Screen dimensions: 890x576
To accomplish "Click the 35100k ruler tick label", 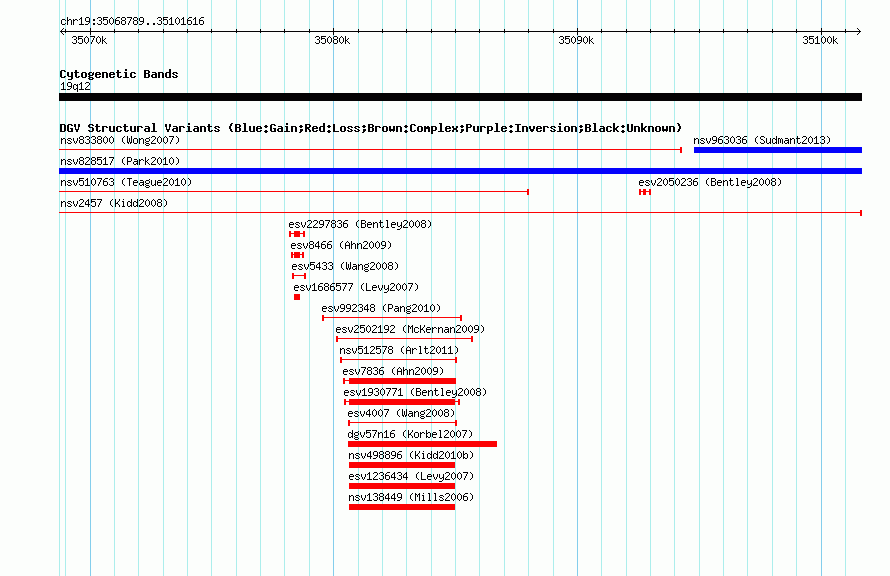I will 820,40.
